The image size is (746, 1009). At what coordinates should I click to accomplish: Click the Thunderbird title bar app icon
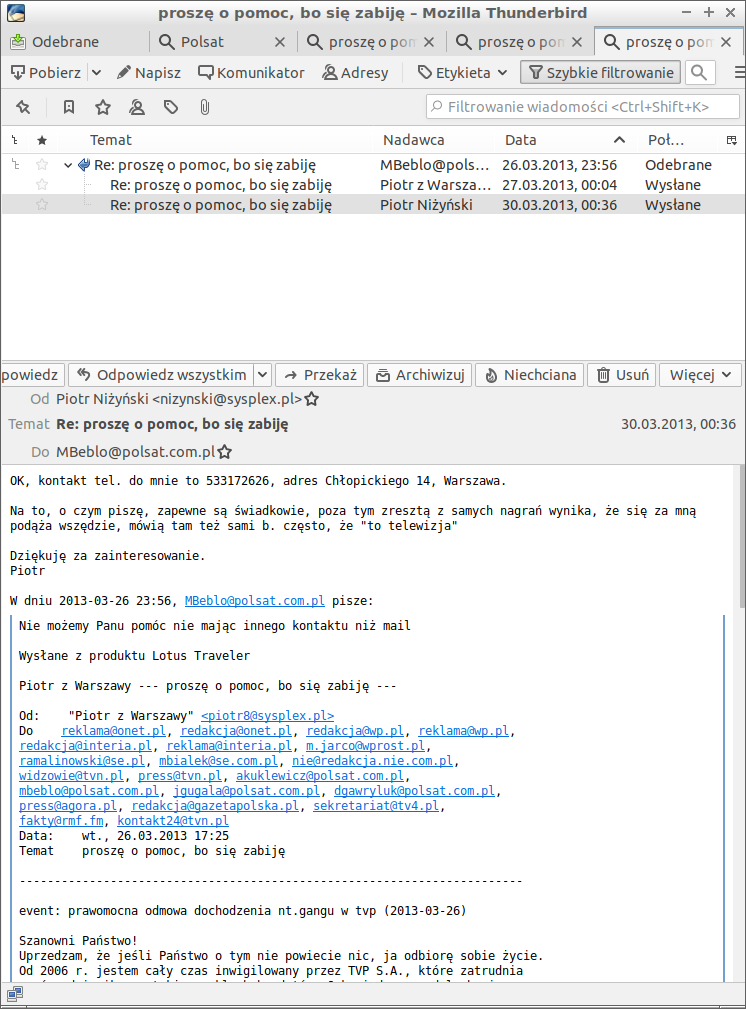(16, 13)
